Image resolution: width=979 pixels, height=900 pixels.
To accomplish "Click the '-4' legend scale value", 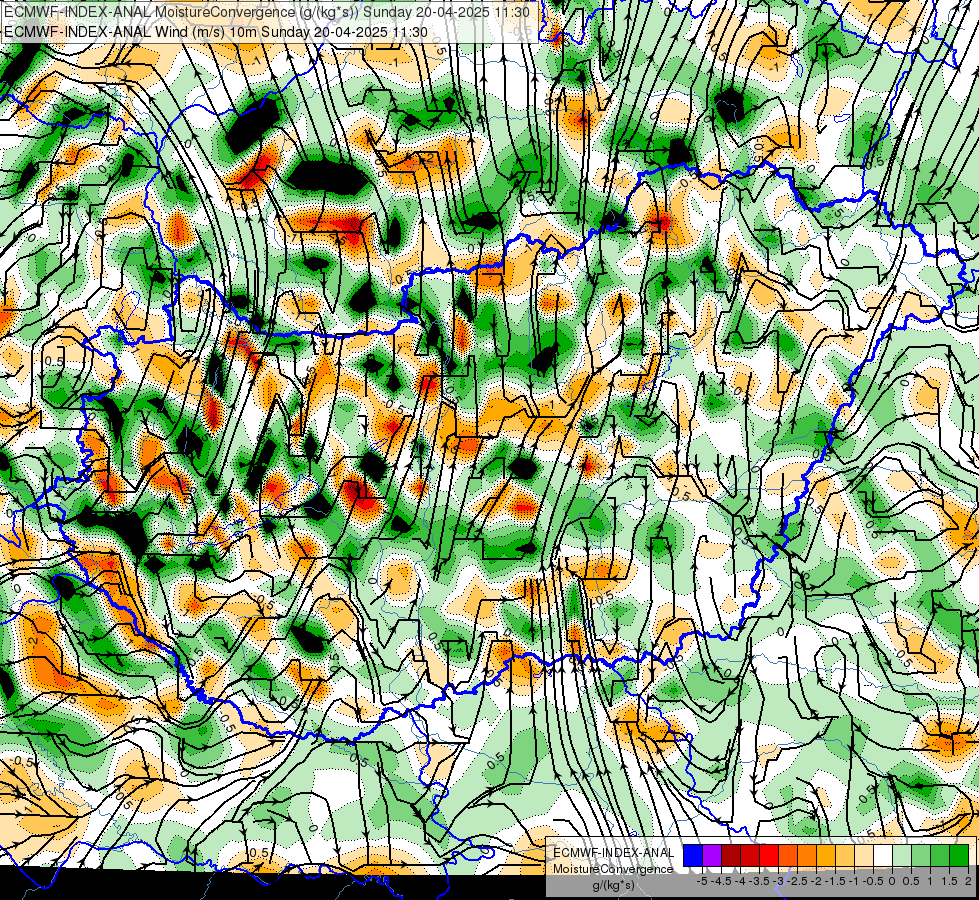I will pyautogui.click(x=740, y=881).
